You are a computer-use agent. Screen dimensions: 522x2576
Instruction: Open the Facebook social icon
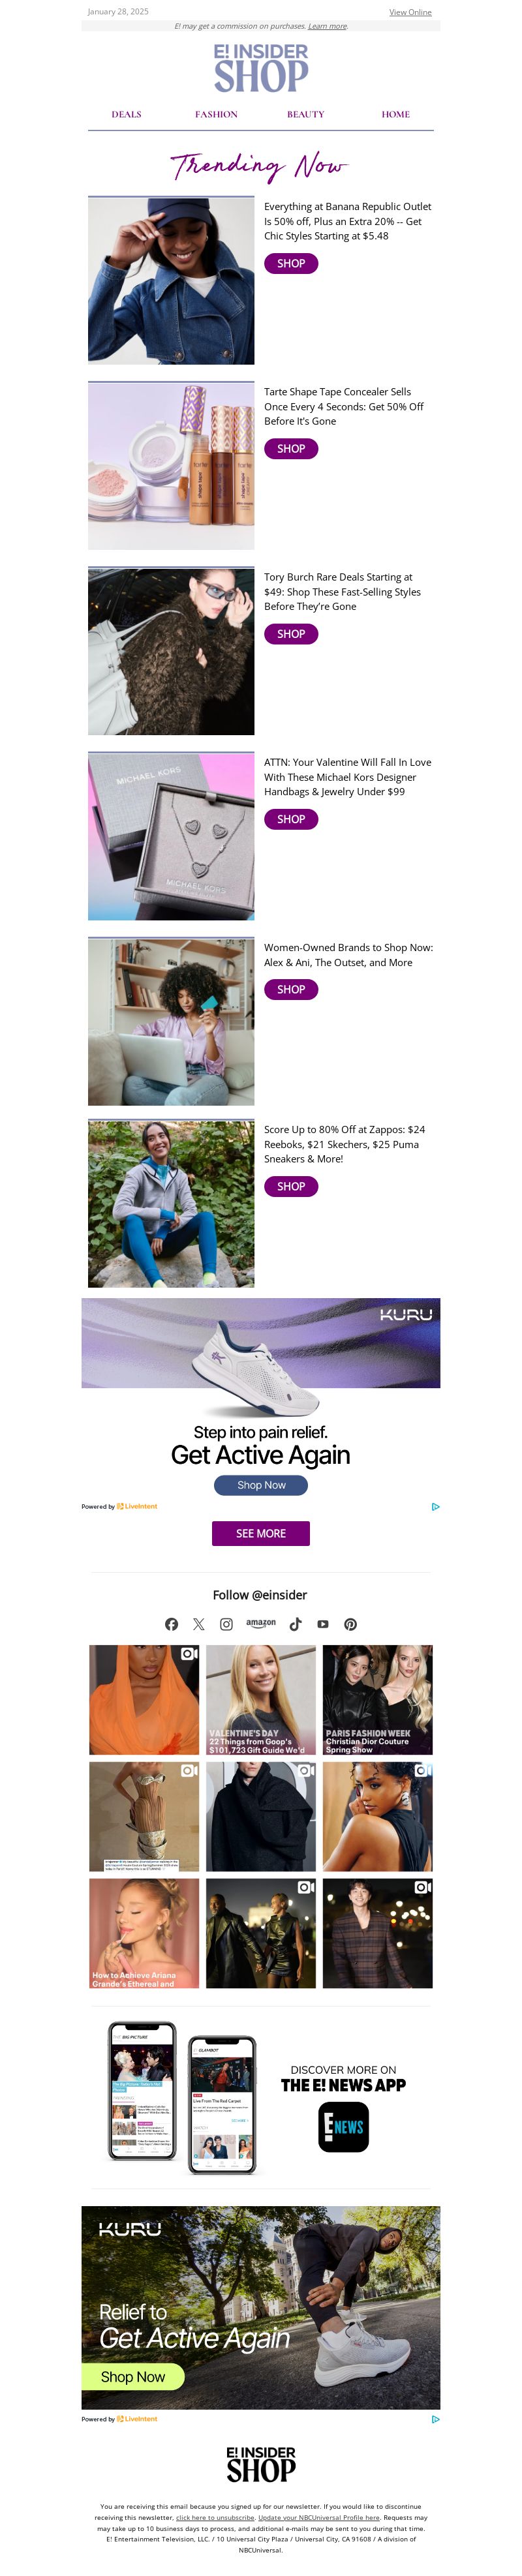(171, 1624)
